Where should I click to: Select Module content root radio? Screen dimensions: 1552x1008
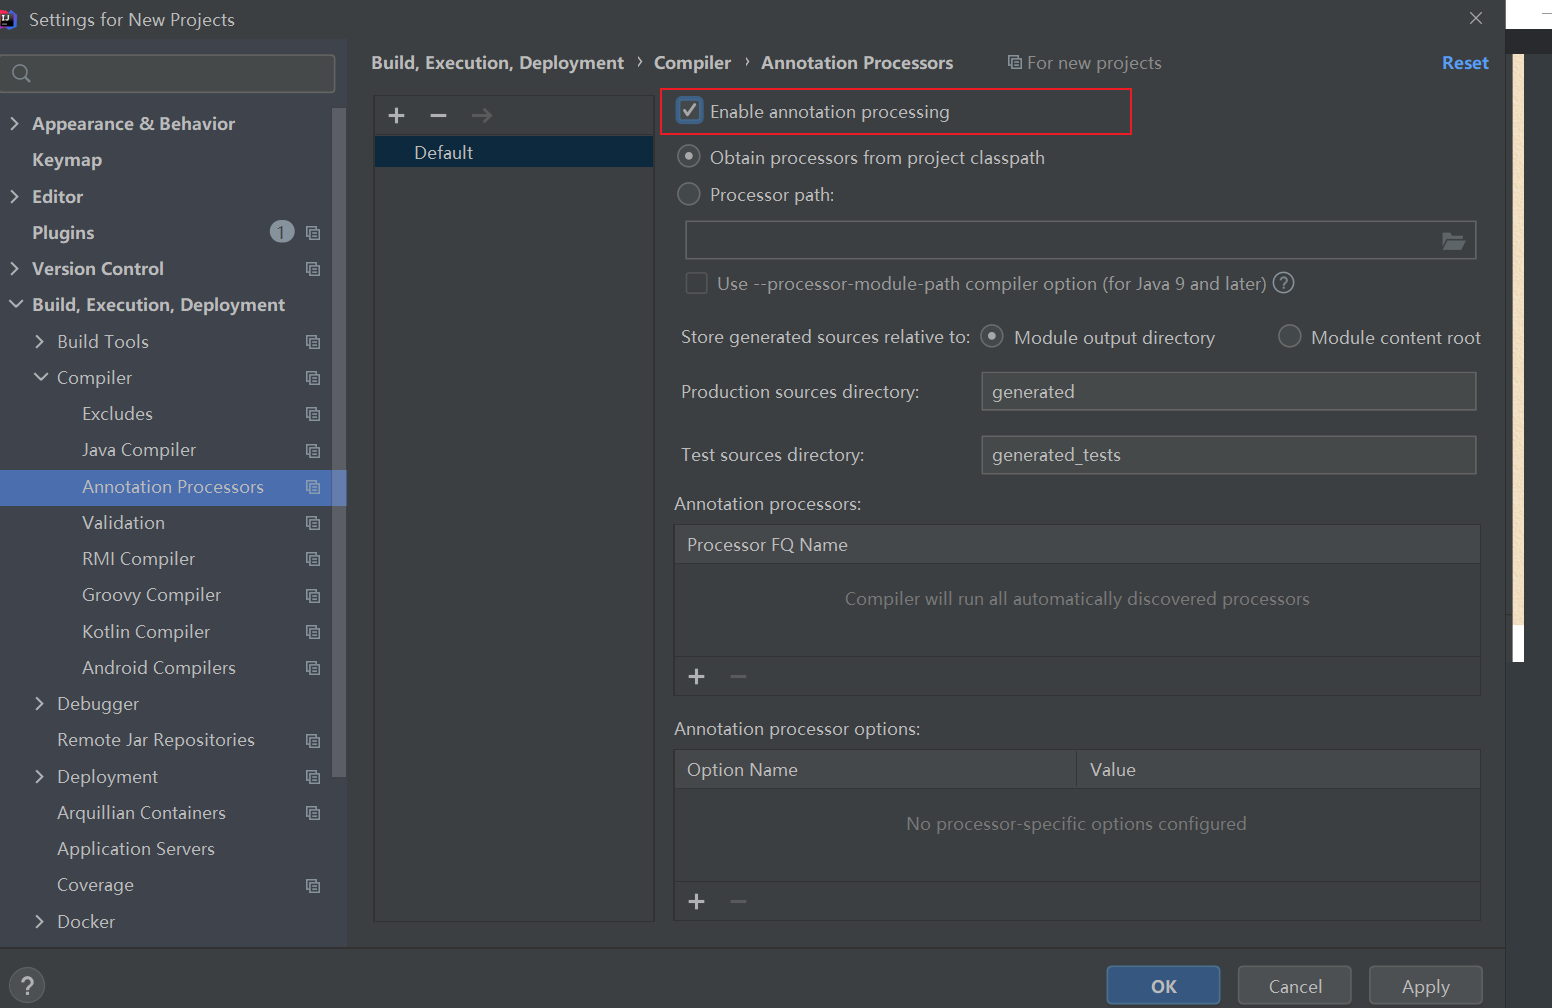pos(1290,337)
